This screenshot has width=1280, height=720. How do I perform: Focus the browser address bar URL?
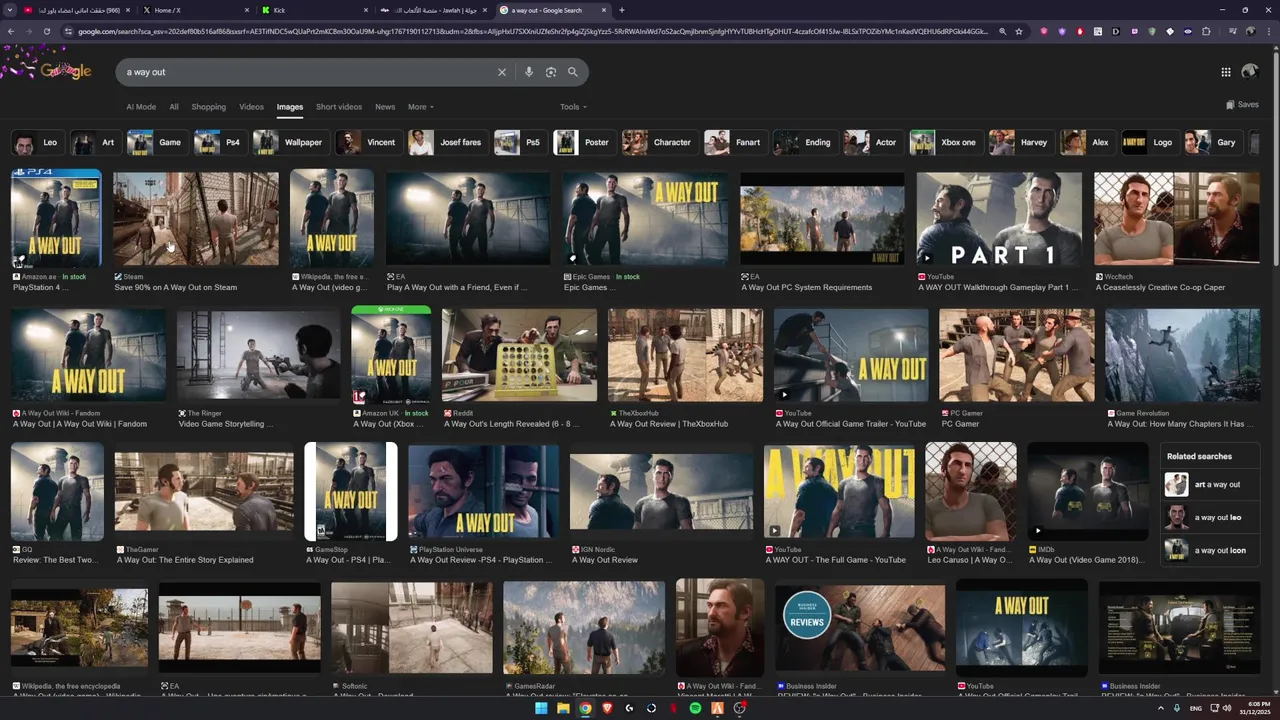tap(530, 31)
